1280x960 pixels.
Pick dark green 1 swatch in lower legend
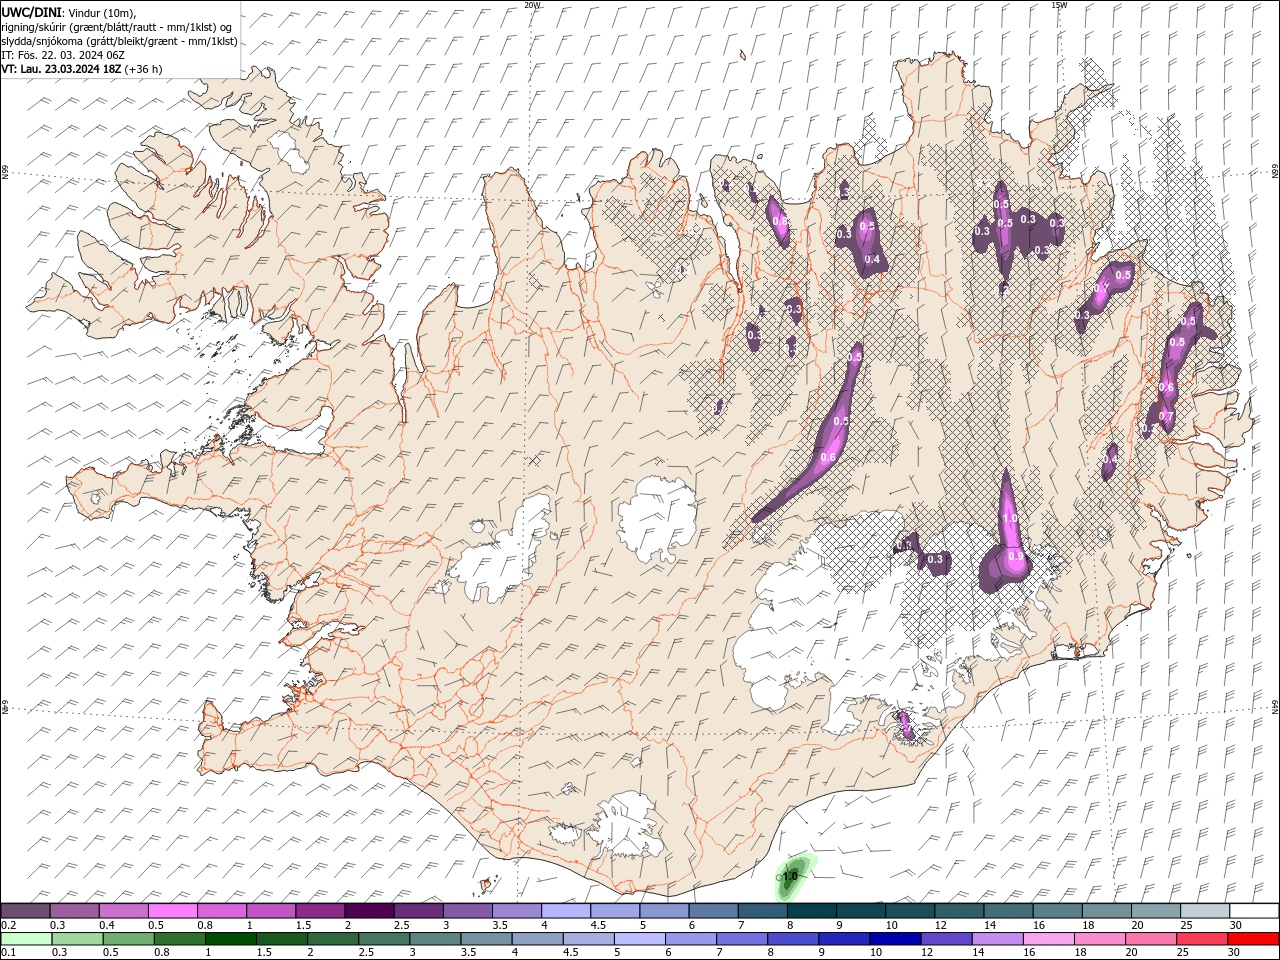[x=231, y=939]
